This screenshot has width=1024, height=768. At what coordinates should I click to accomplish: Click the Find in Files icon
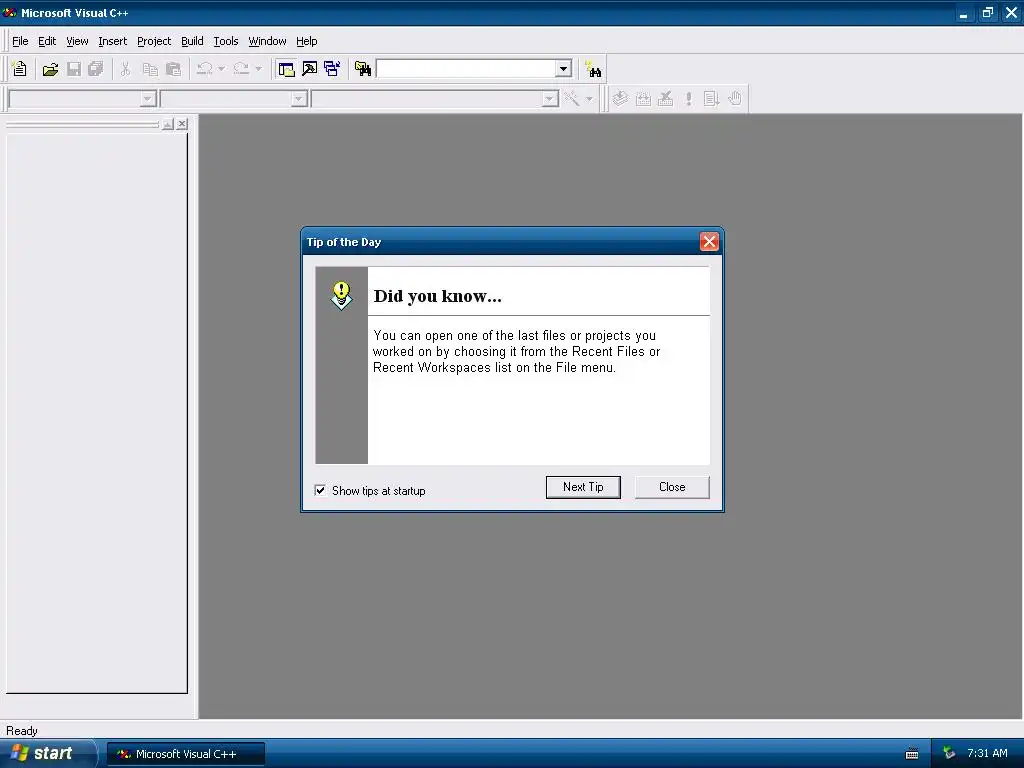pyautogui.click(x=362, y=69)
